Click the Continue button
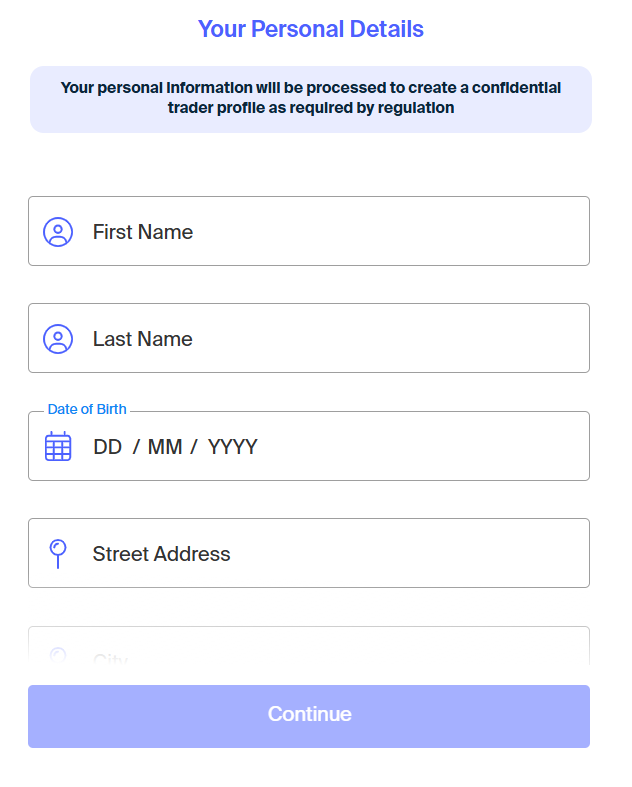This screenshot has height=787, width=632. pyautogui.click(x=309, y=716)
